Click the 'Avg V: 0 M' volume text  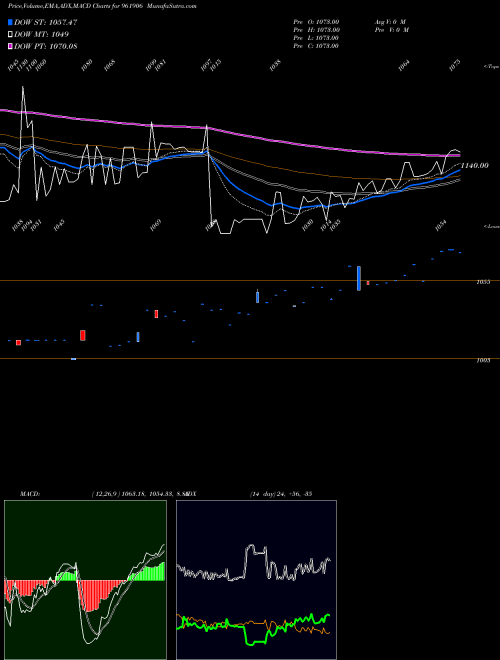click(x=390, y=22)
